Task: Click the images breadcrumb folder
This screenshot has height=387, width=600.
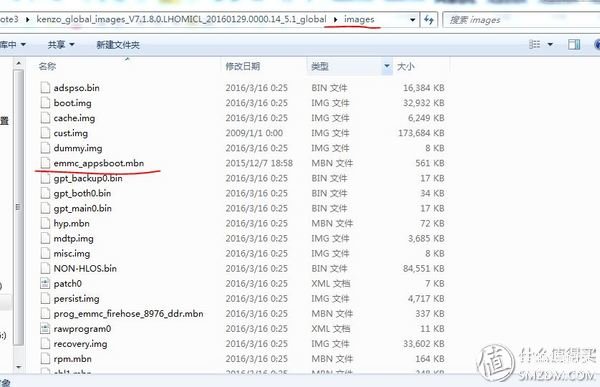Action: click(x=359, y=19)
